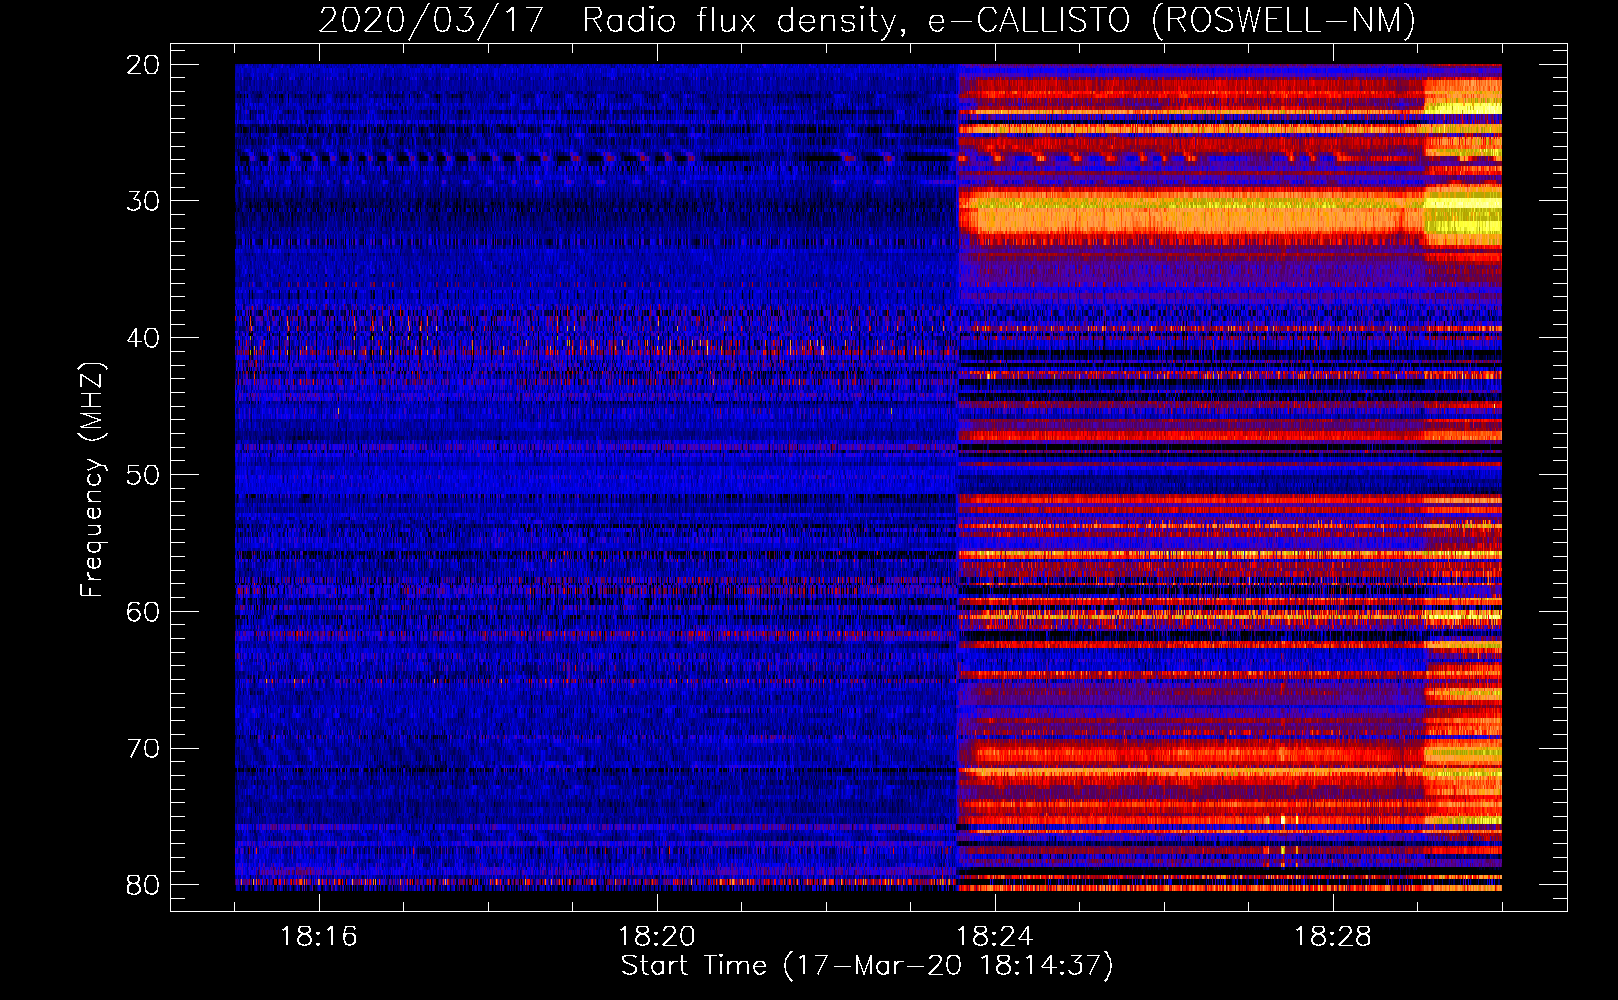Click the 30 frequency tick label
The width and height of the screenshot is (1618, 1000).
(x=143, y=201)
